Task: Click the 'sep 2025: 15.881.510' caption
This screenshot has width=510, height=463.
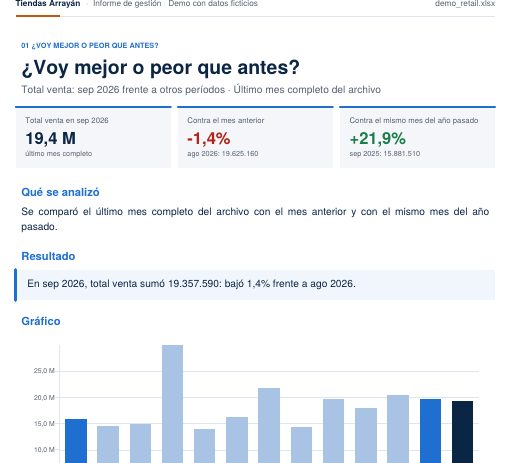Action: pyautogui.click(x=385, y=154)
